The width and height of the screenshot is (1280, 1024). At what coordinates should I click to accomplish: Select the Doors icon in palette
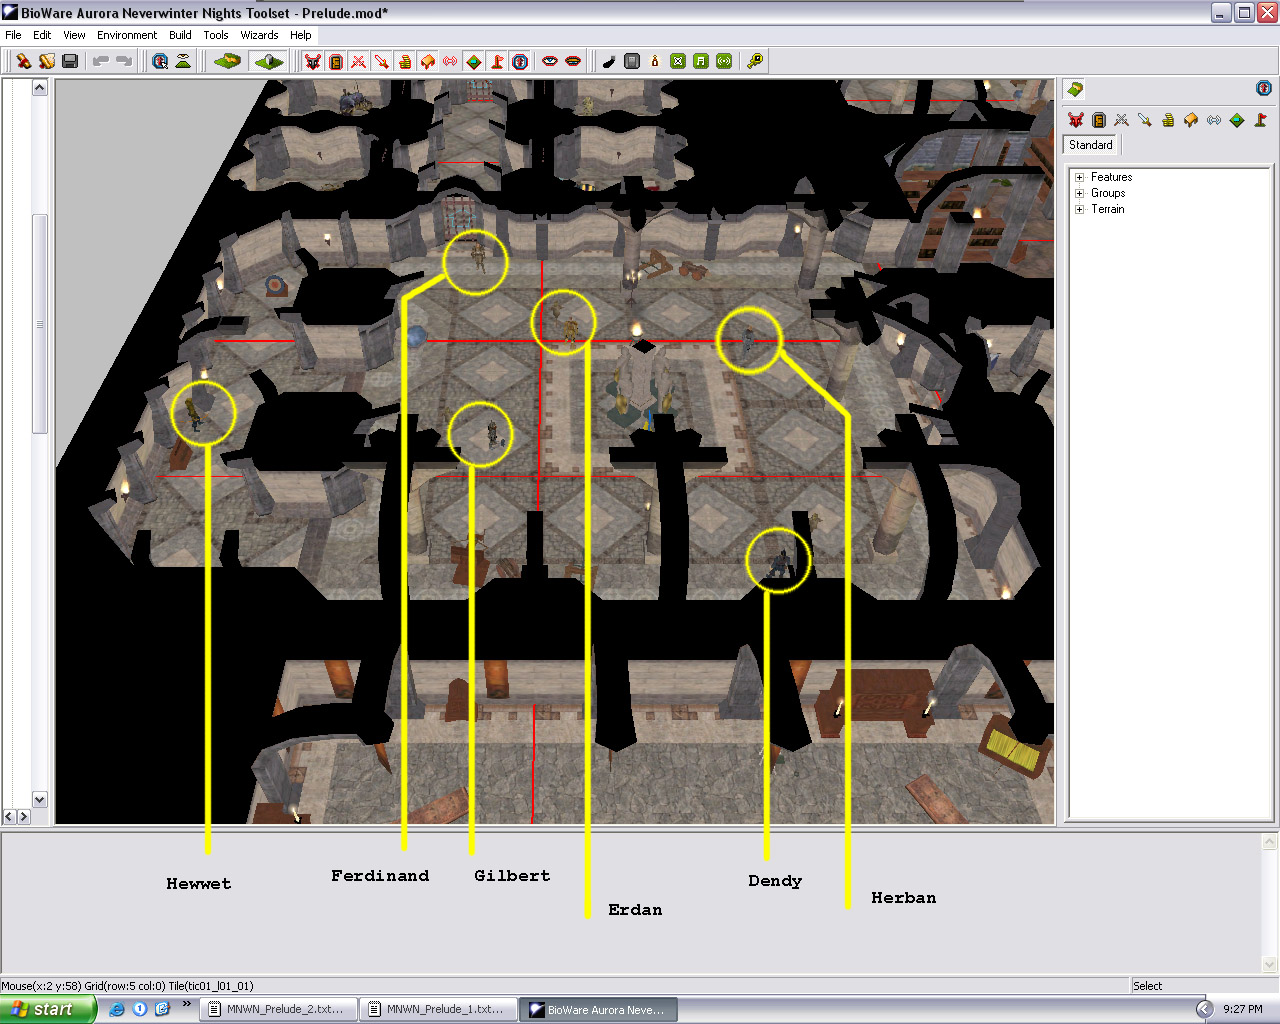1099,120
